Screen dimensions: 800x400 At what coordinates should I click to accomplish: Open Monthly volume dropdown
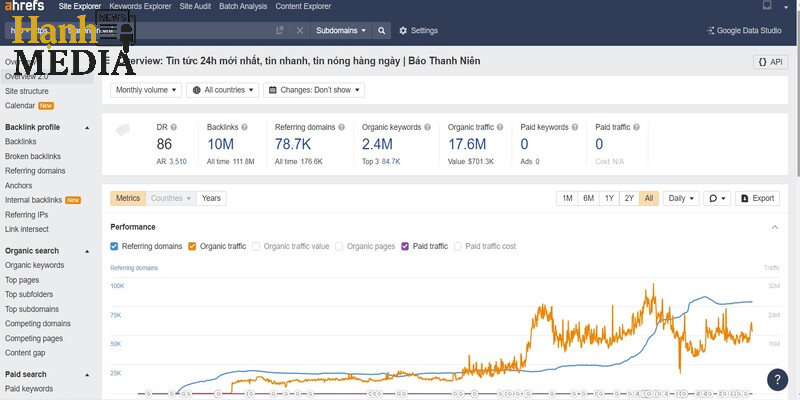[x=146, y=90]
